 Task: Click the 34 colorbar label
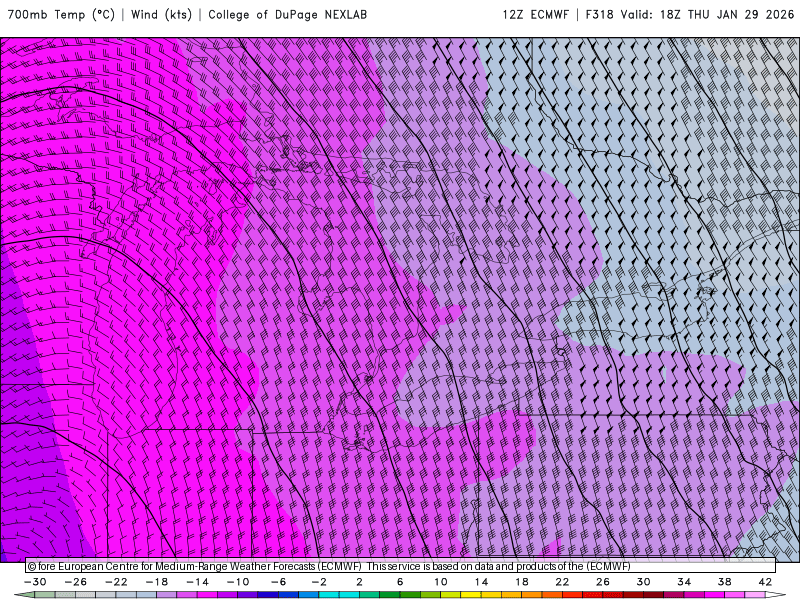tap(684, 582)
